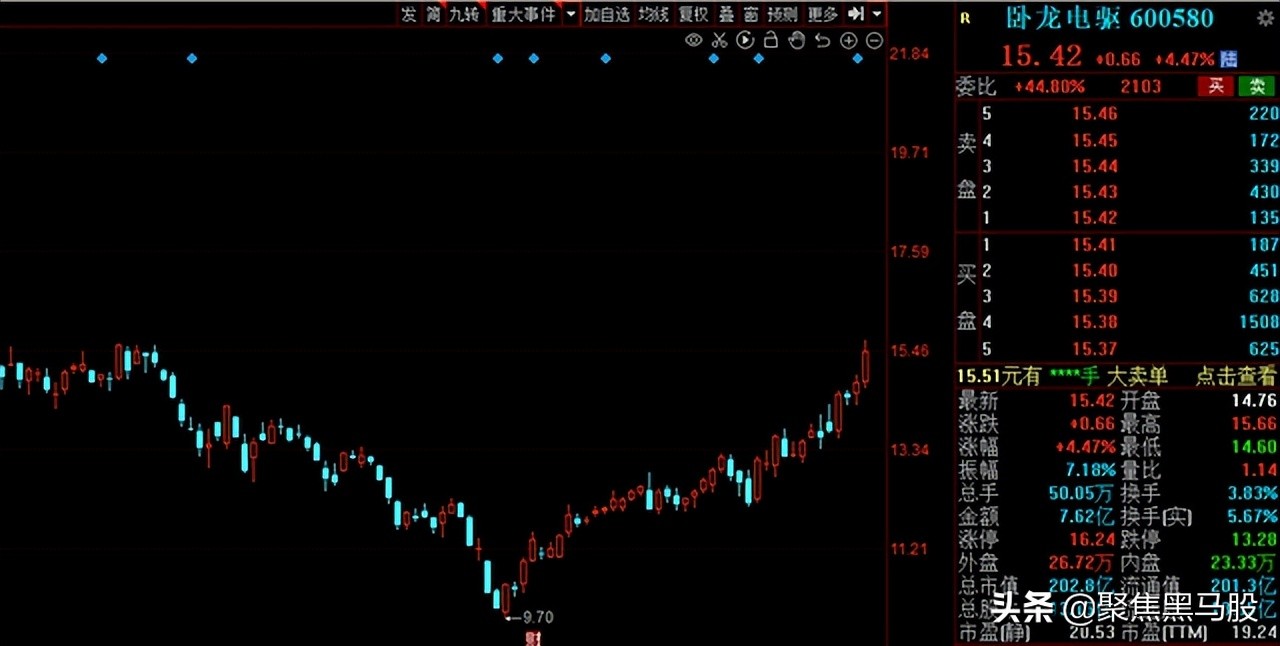Click the green 卖 sell button

(x=1257, y=86)
